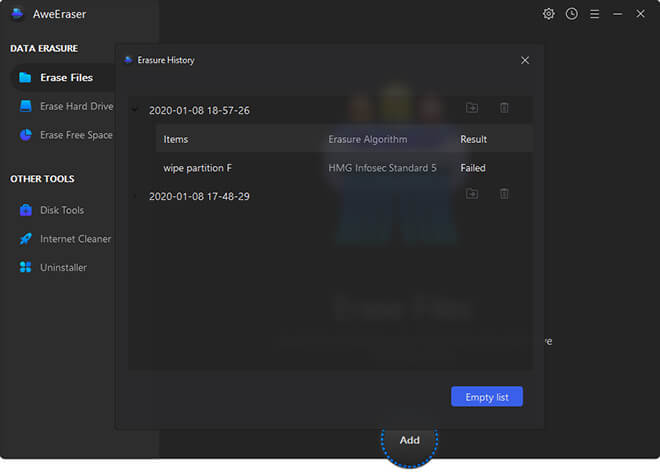660x473 pixels.
Task: Select Erase Free Space in sidebar
Action: coord(67,135)
